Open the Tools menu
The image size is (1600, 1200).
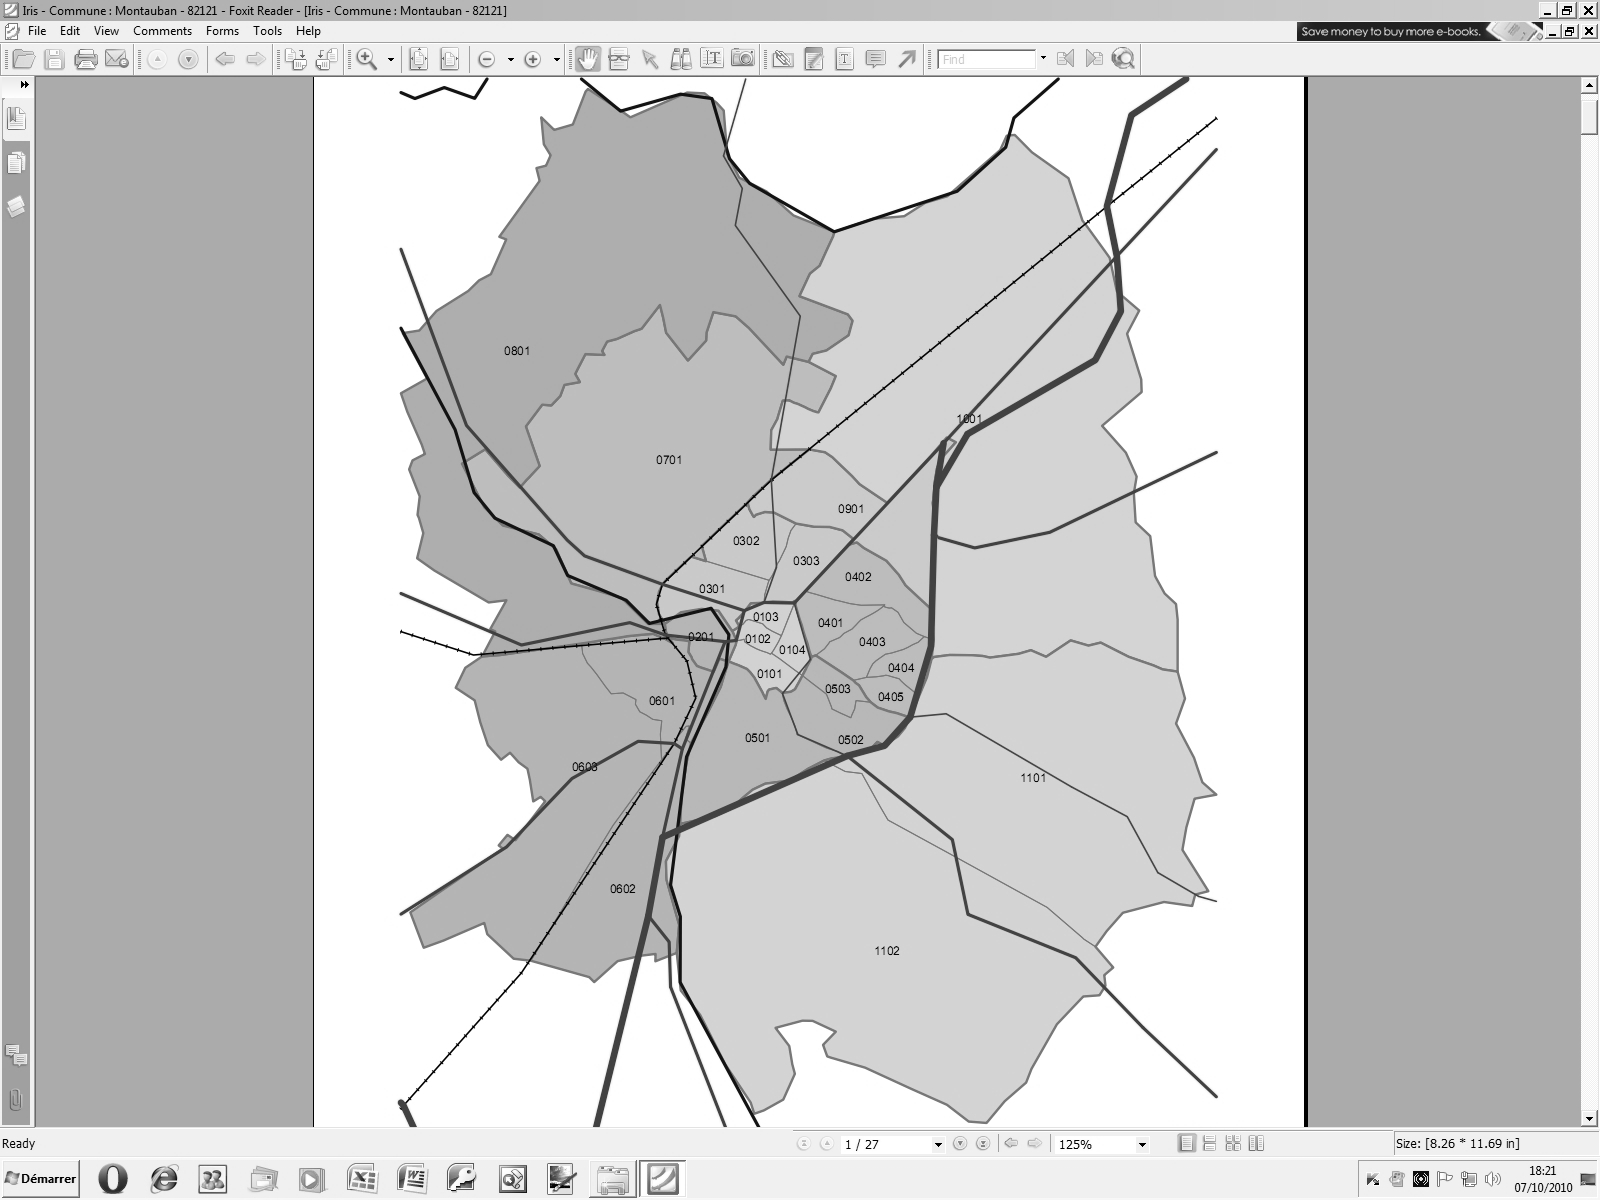(267, 31)
